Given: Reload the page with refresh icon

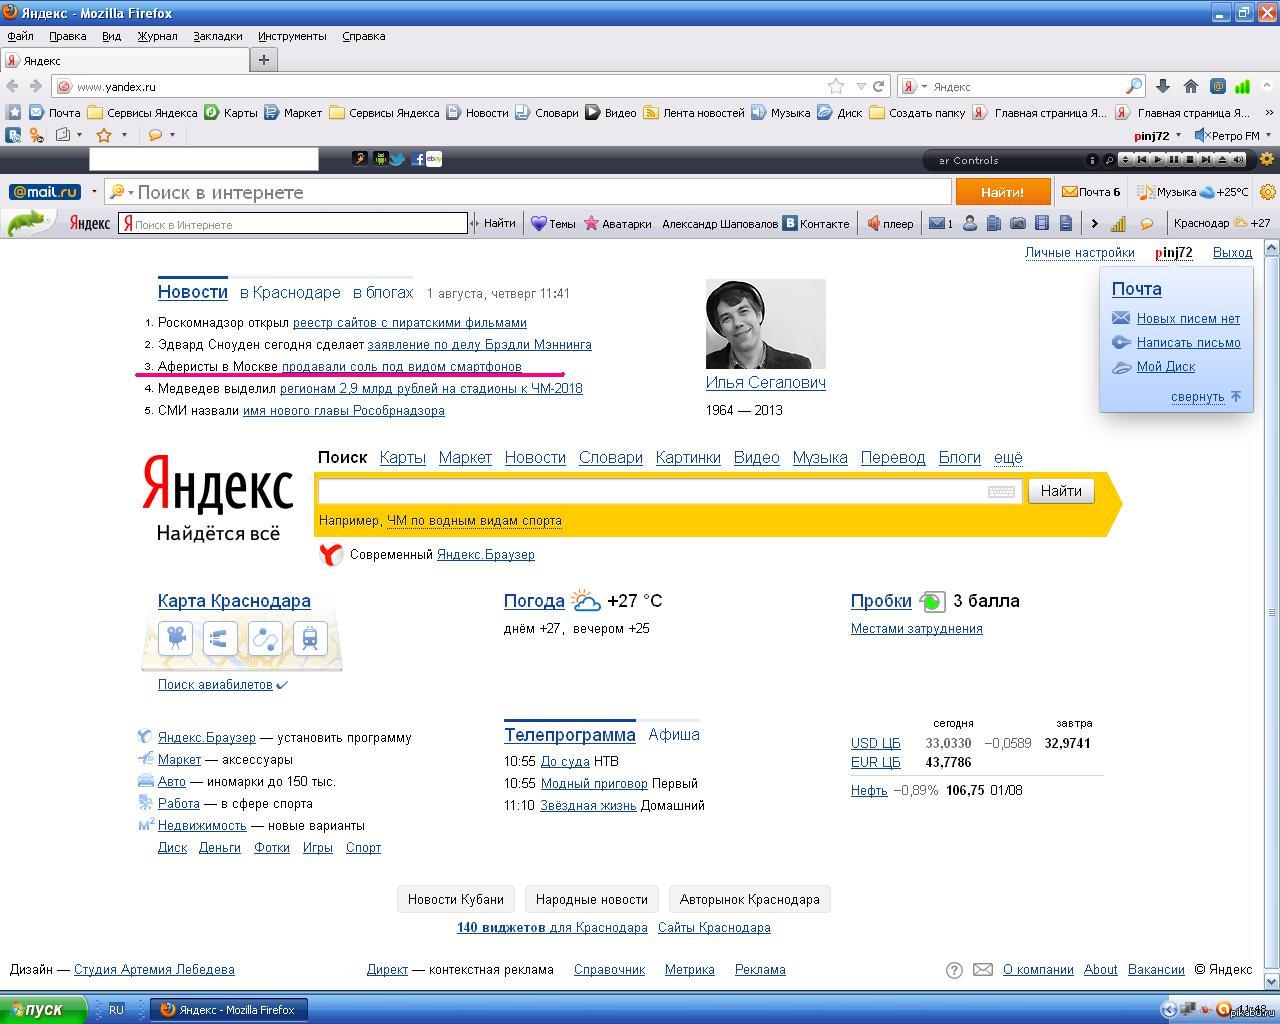Looking at the screenshot, I should click(878, 86).
